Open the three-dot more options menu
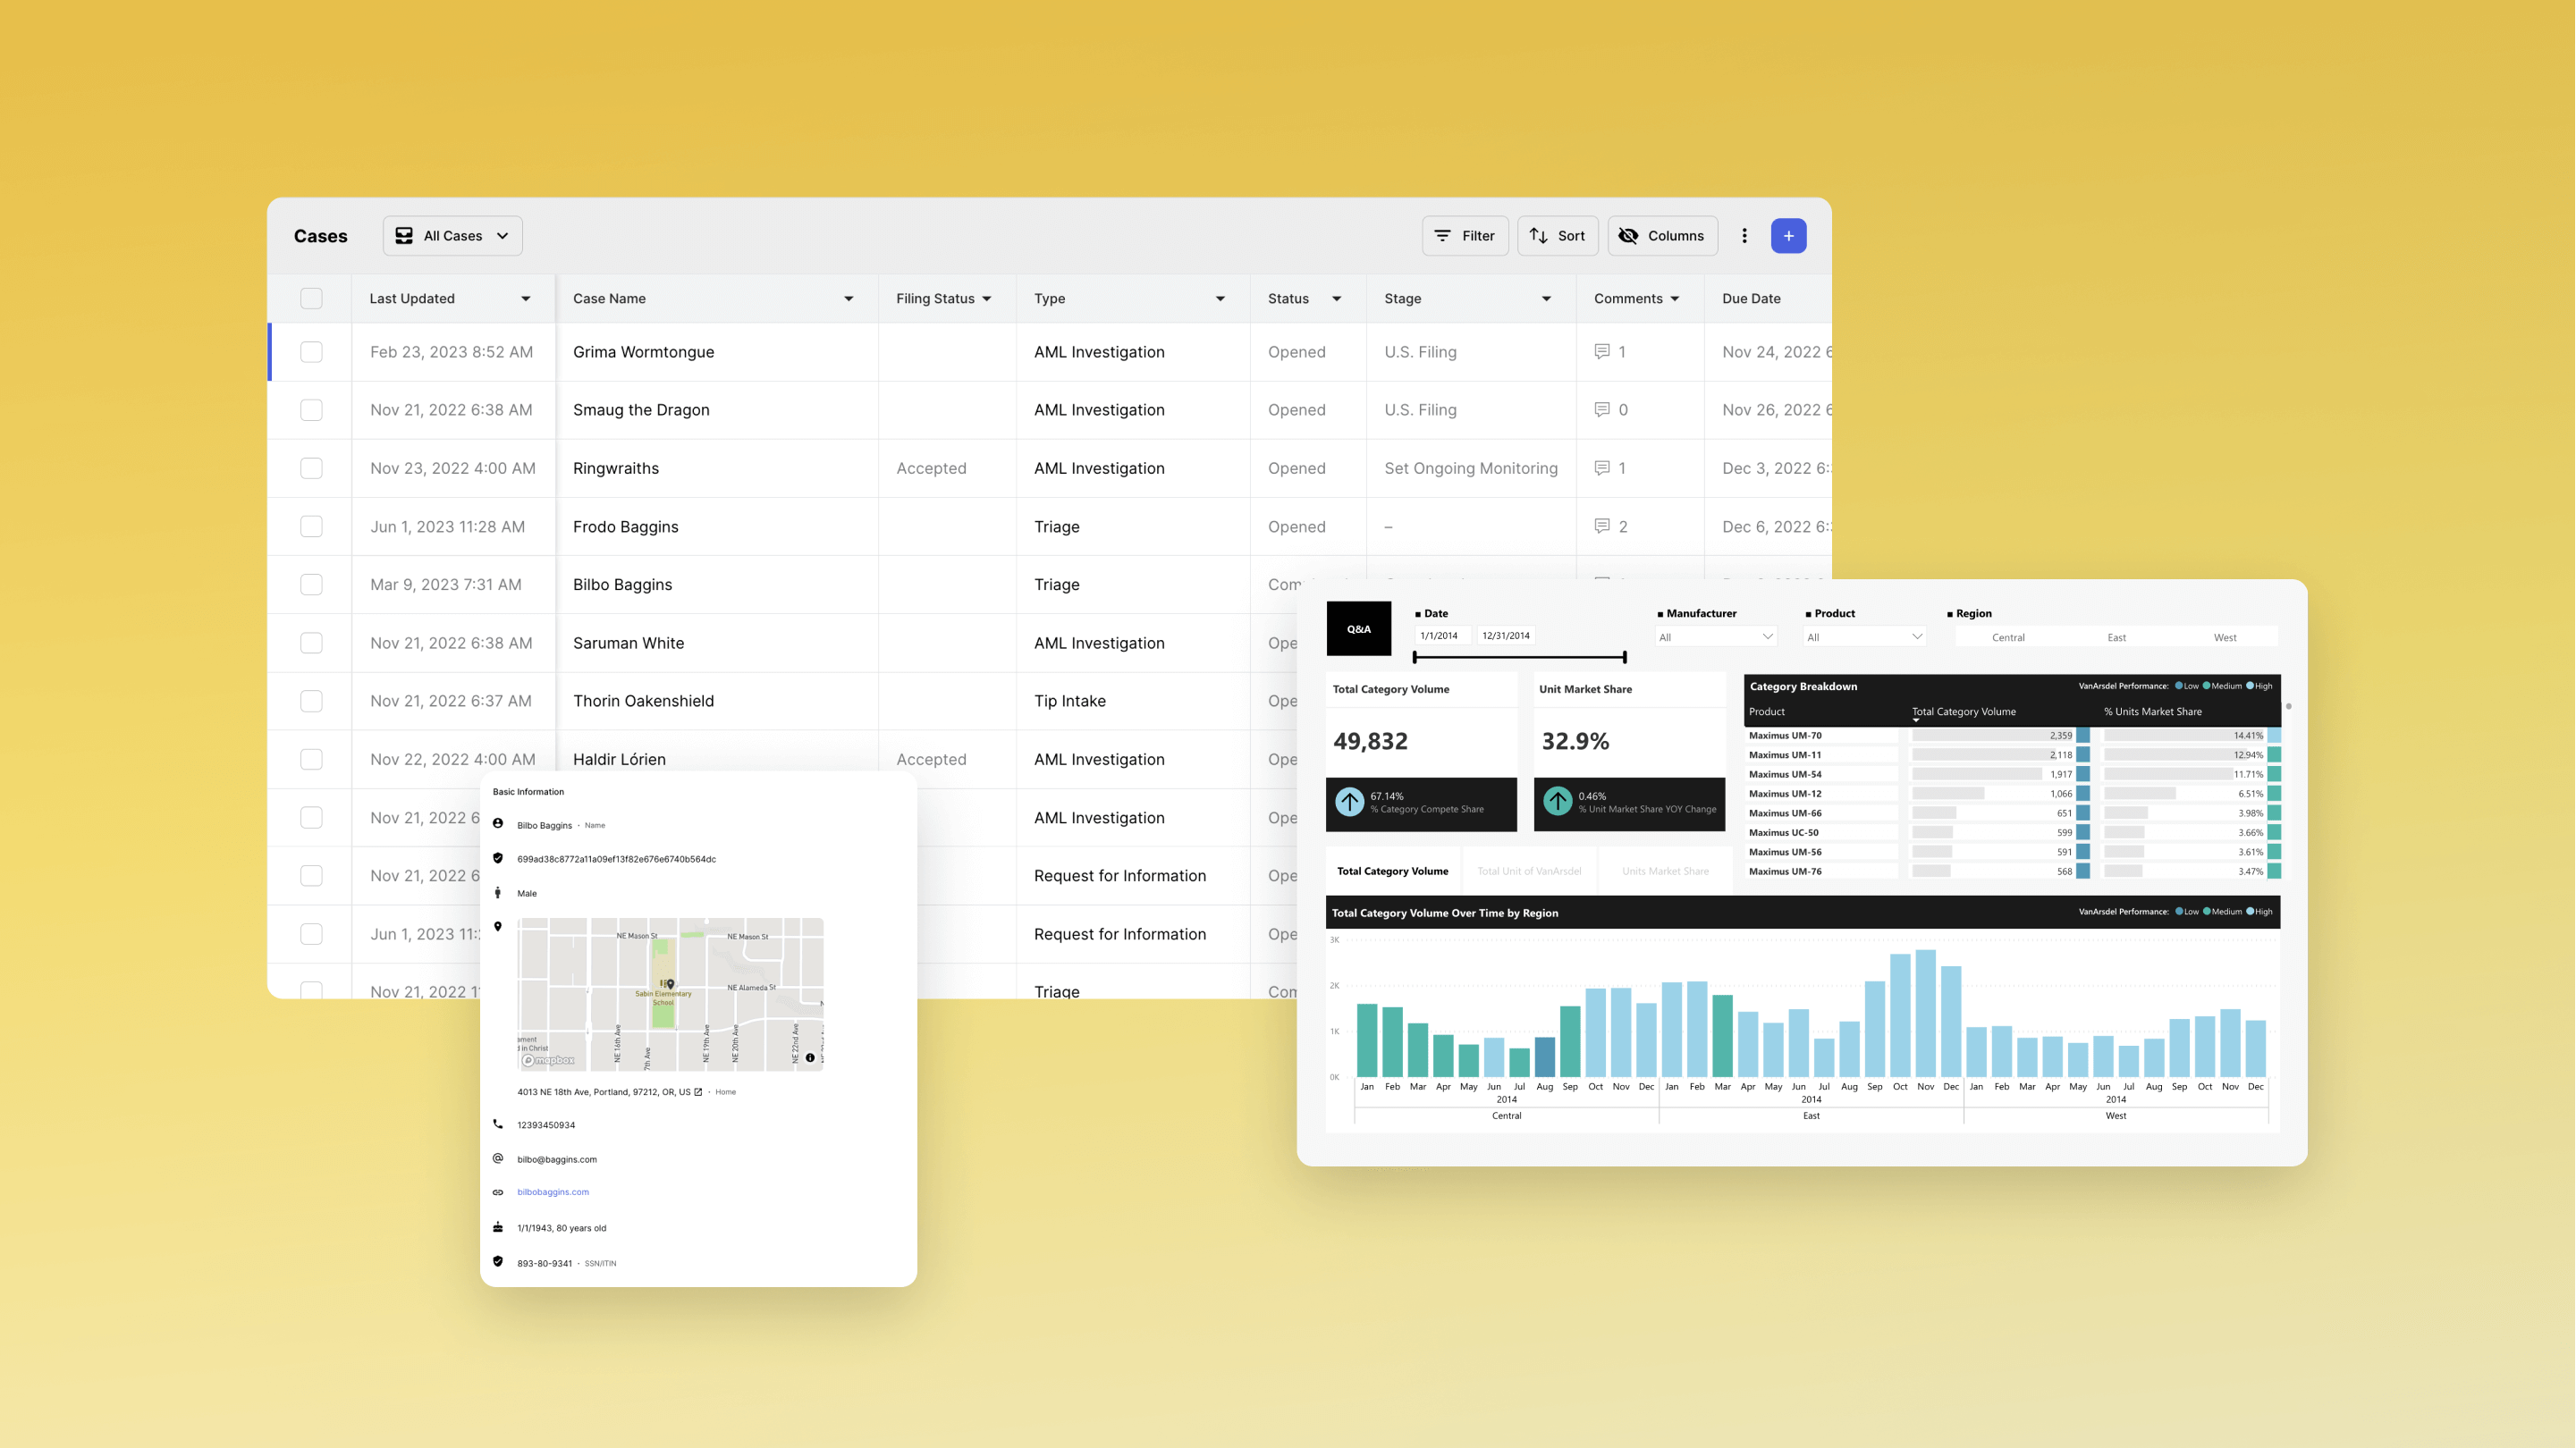Image resolution: width=2576 pixels, height=1448 pixels. [1744, 236]
